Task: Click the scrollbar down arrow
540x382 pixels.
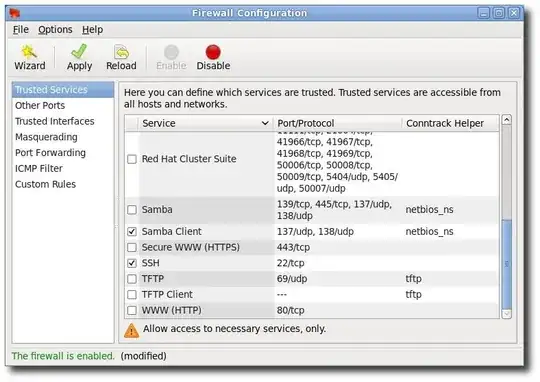Action: click(507, 314)
